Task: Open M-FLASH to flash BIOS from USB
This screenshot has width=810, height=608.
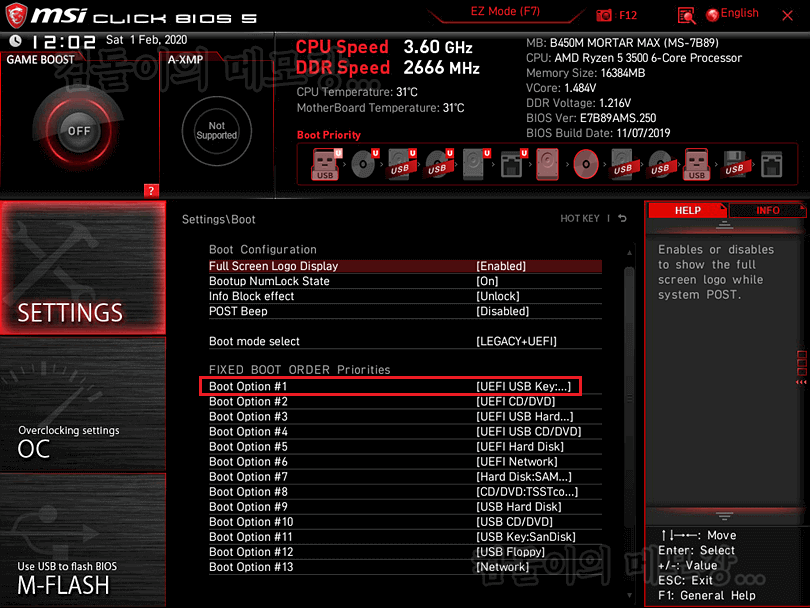Action: [x=83, y=540]
